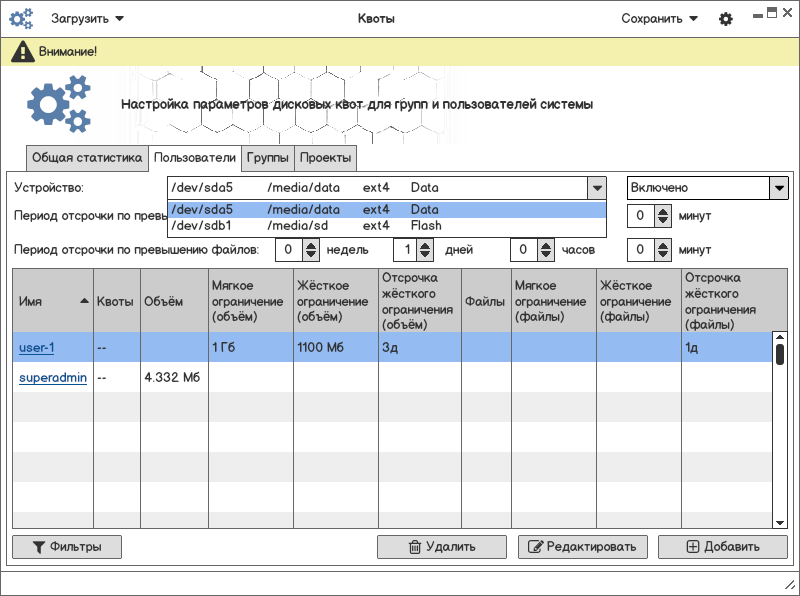Viewport: 800px width, 596px height.
Task: Click the table vertical scrollbar down arrow
Action: (x=780, y=521)
